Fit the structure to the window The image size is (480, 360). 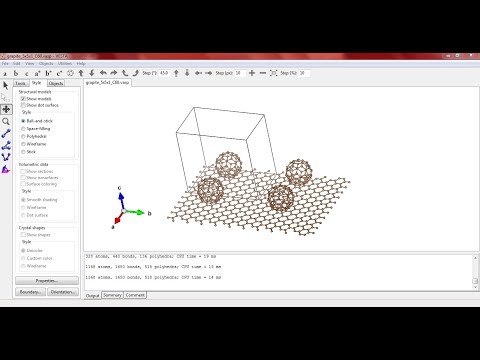(273, 73)
